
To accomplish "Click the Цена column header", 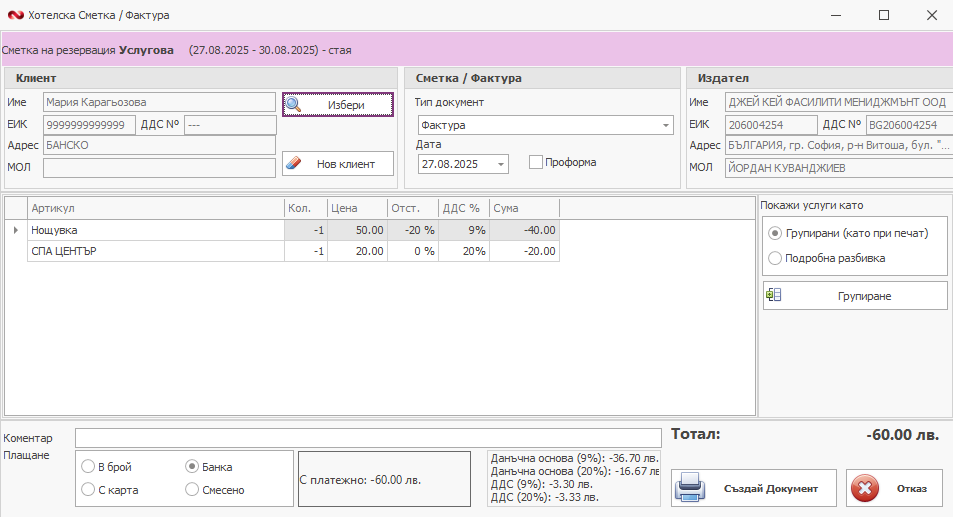I will pyautogui.click(x=356, y=208).
